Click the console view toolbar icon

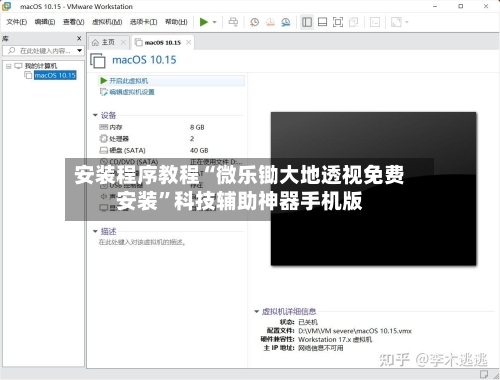(375, 22)
